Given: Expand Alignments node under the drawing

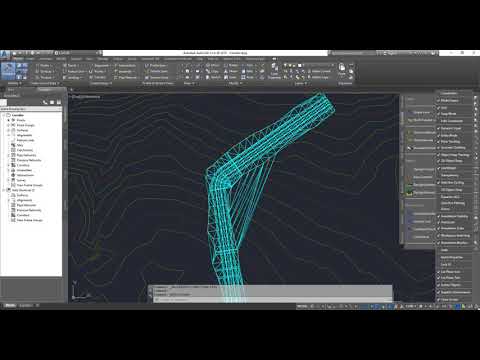Looking at the screenshot, I should (x=9, y=135).
